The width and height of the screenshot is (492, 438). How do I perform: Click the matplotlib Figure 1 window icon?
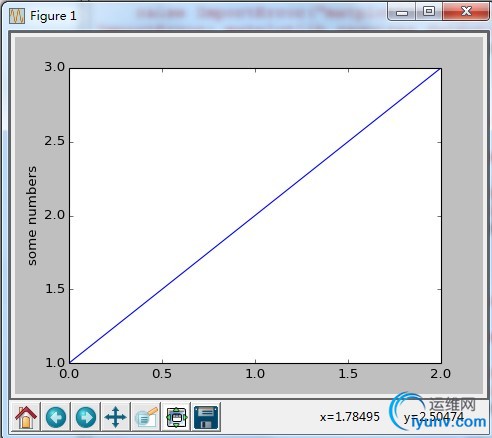tap(17, 16)
